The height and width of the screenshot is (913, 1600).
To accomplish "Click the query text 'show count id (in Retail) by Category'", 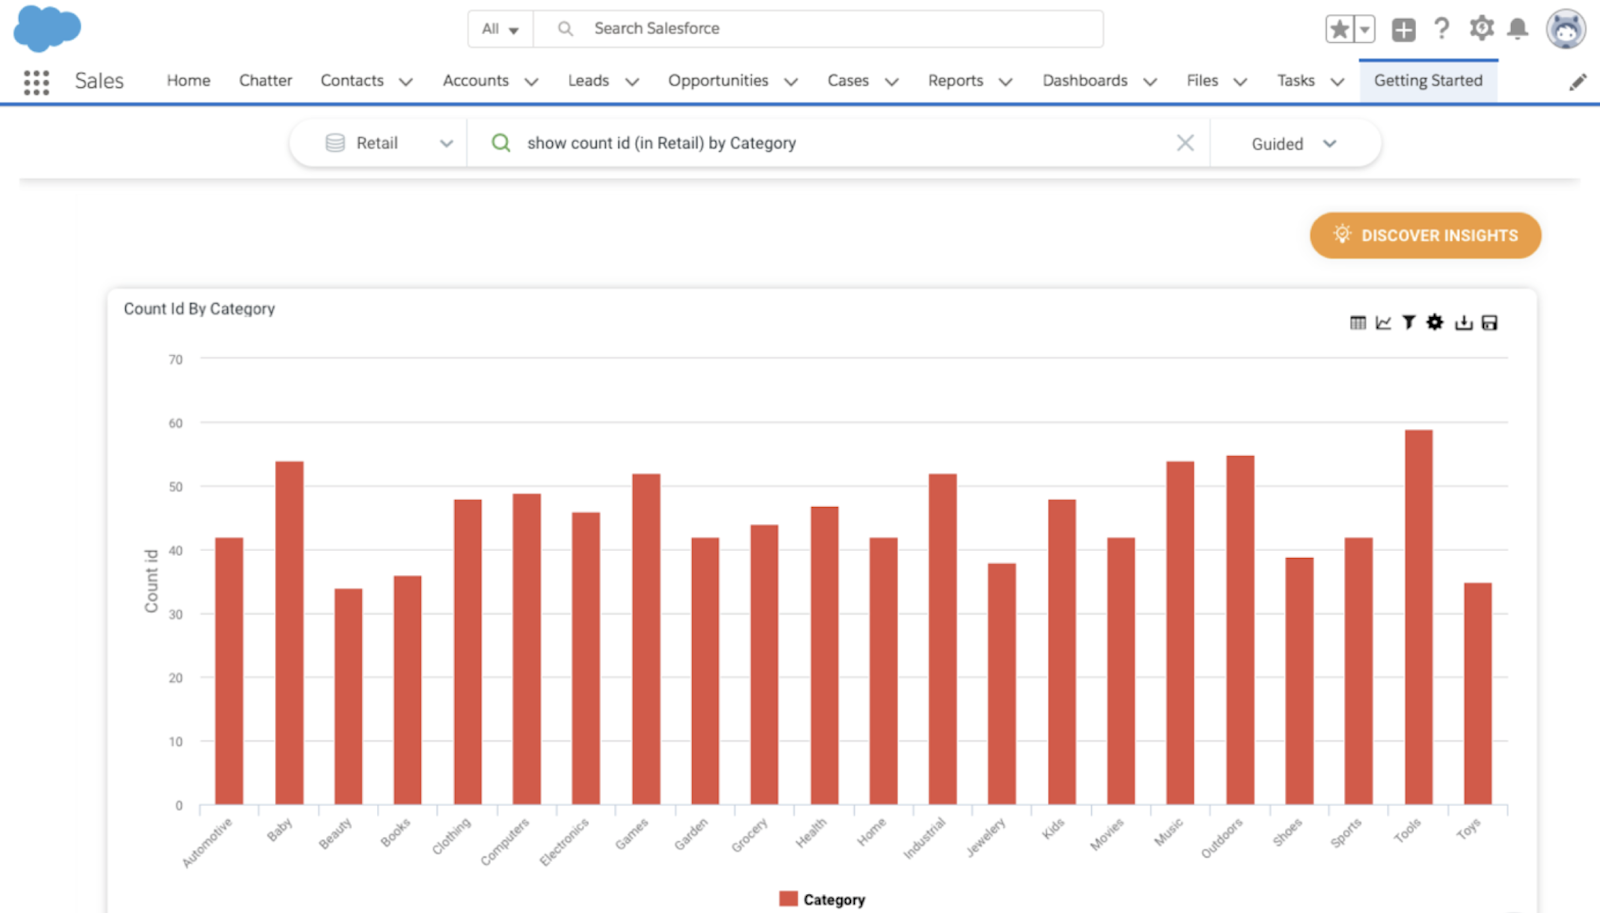I will 662,143.
